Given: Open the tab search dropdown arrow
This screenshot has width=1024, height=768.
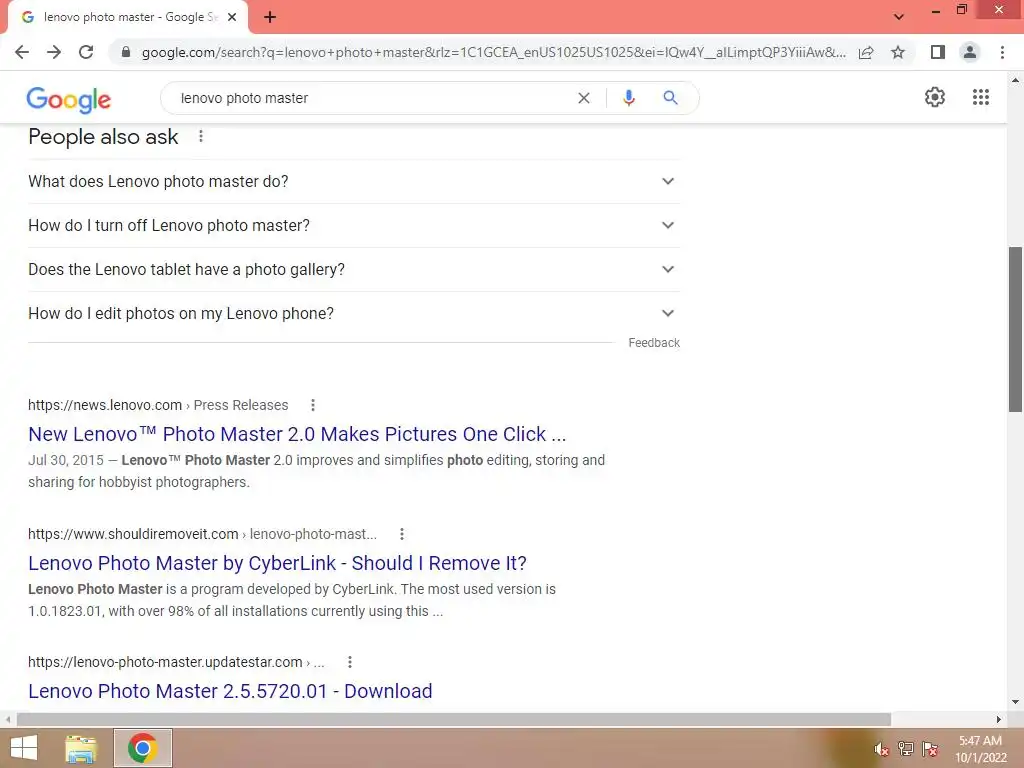Looking at the screenshot, I should [899, 17].
